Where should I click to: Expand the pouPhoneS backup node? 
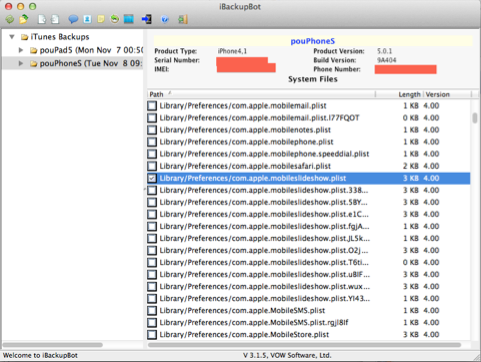pos(21,63)
